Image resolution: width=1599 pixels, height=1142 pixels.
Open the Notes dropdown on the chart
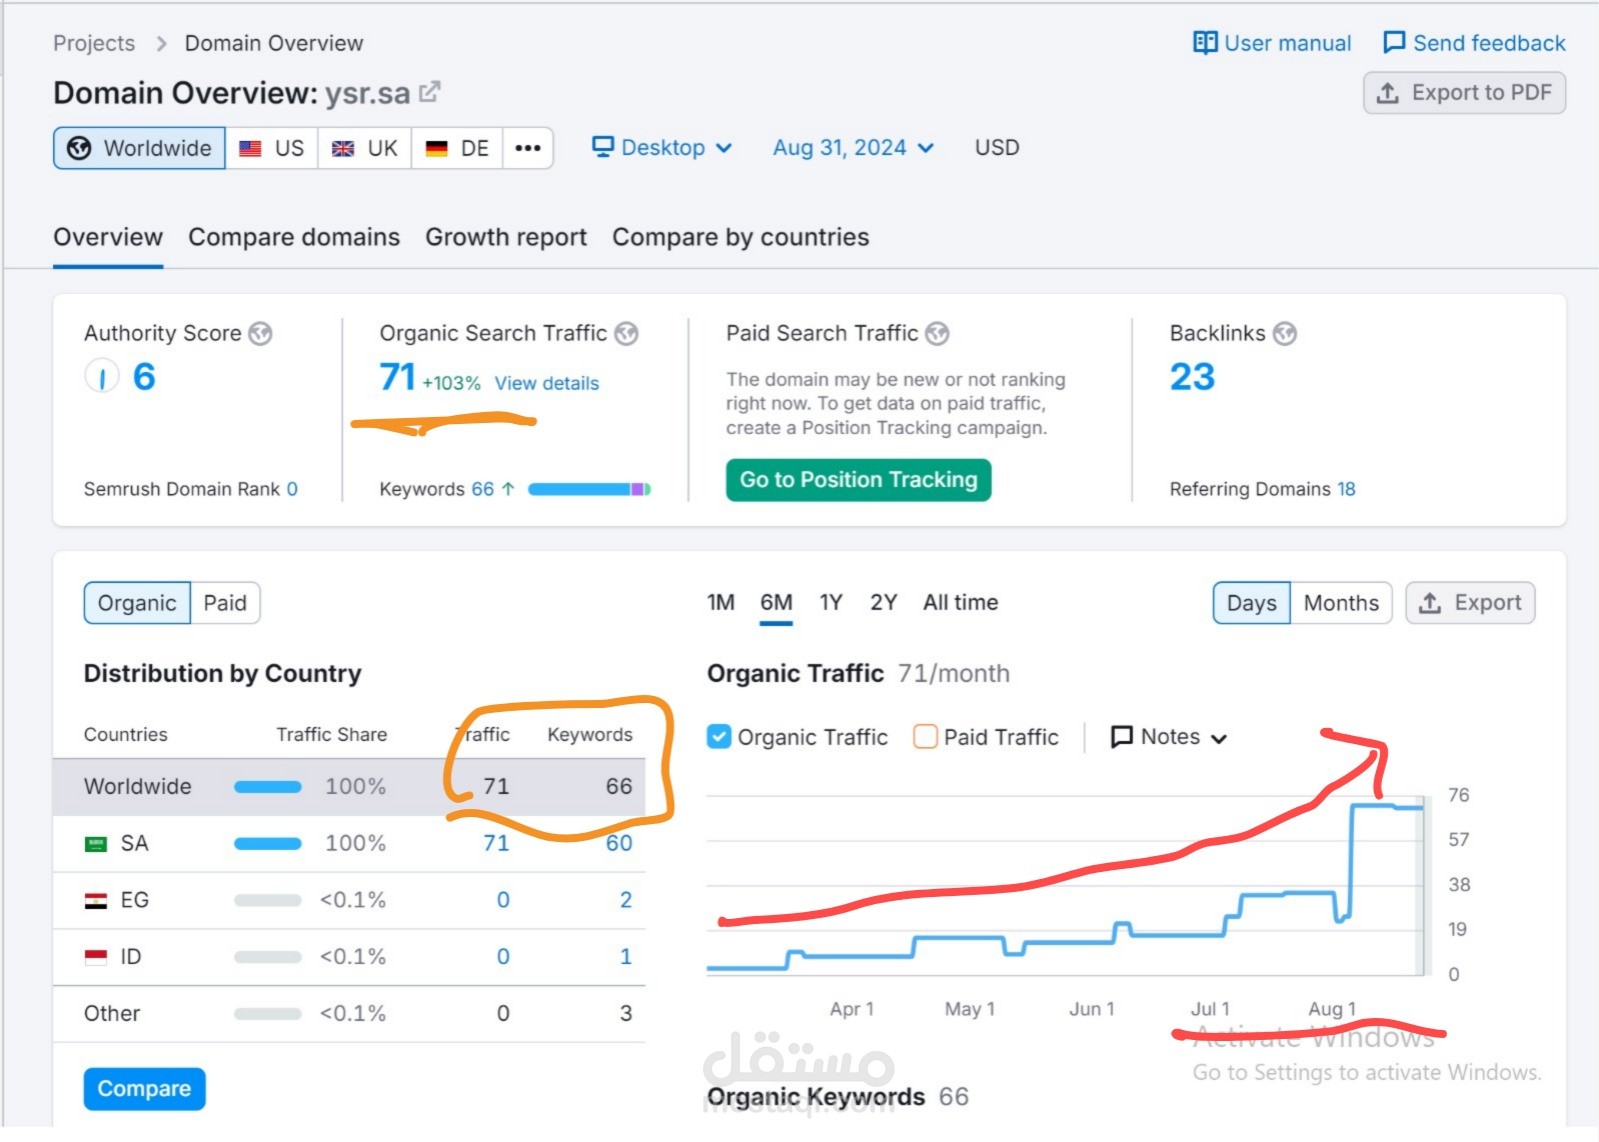tap(1169, 737)
